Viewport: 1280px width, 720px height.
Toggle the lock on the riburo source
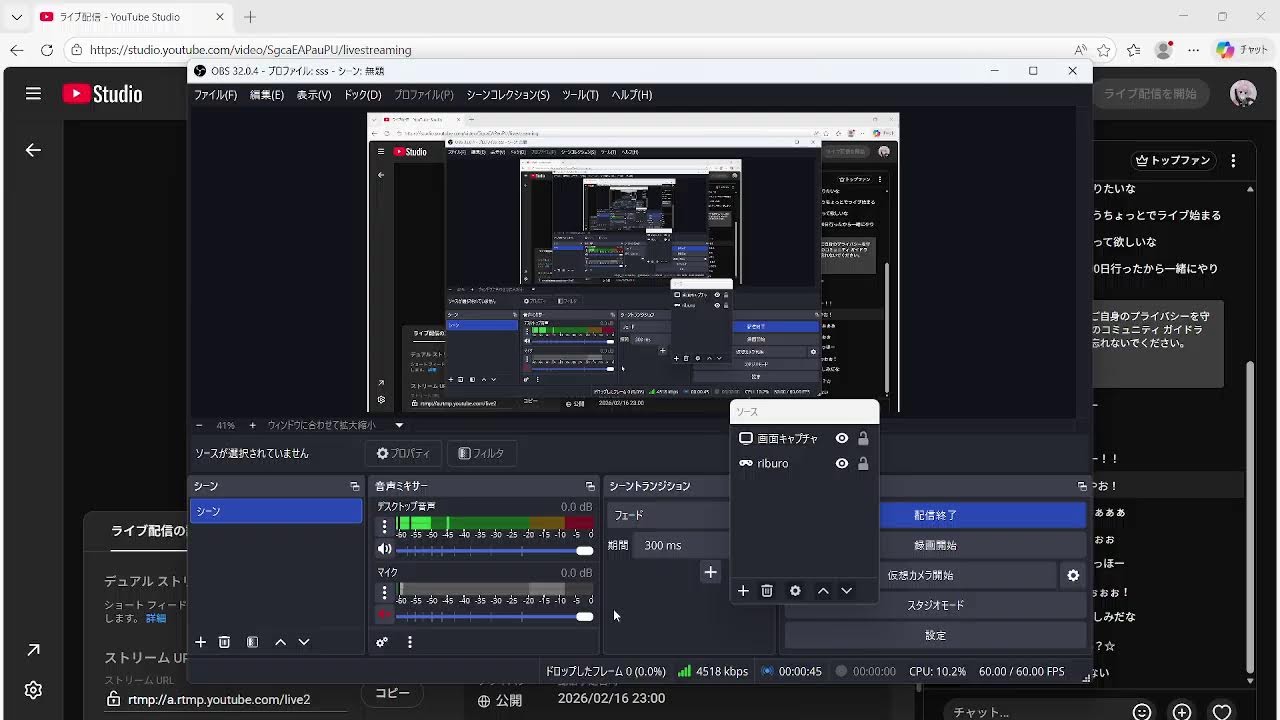[x=863, y=463]
